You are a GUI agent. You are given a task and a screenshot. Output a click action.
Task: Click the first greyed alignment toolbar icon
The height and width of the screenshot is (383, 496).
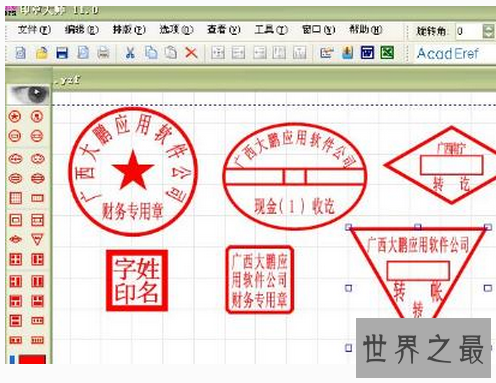point(218,53)
